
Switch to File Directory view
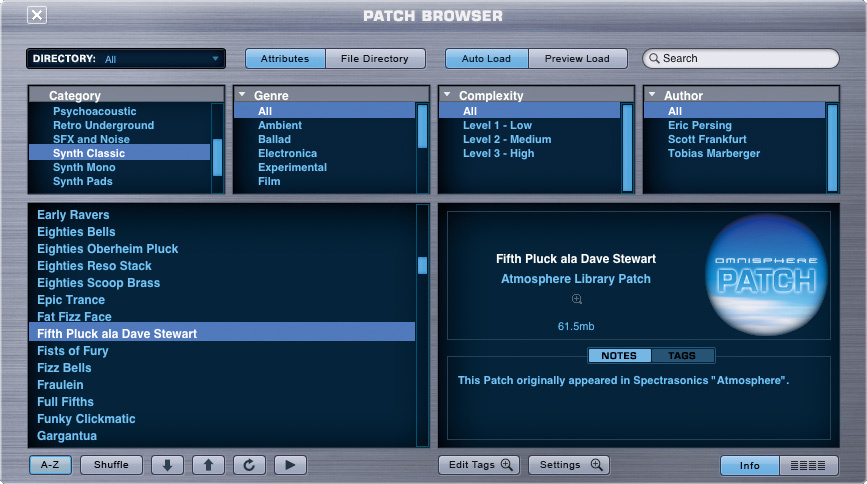pos(375,59)
